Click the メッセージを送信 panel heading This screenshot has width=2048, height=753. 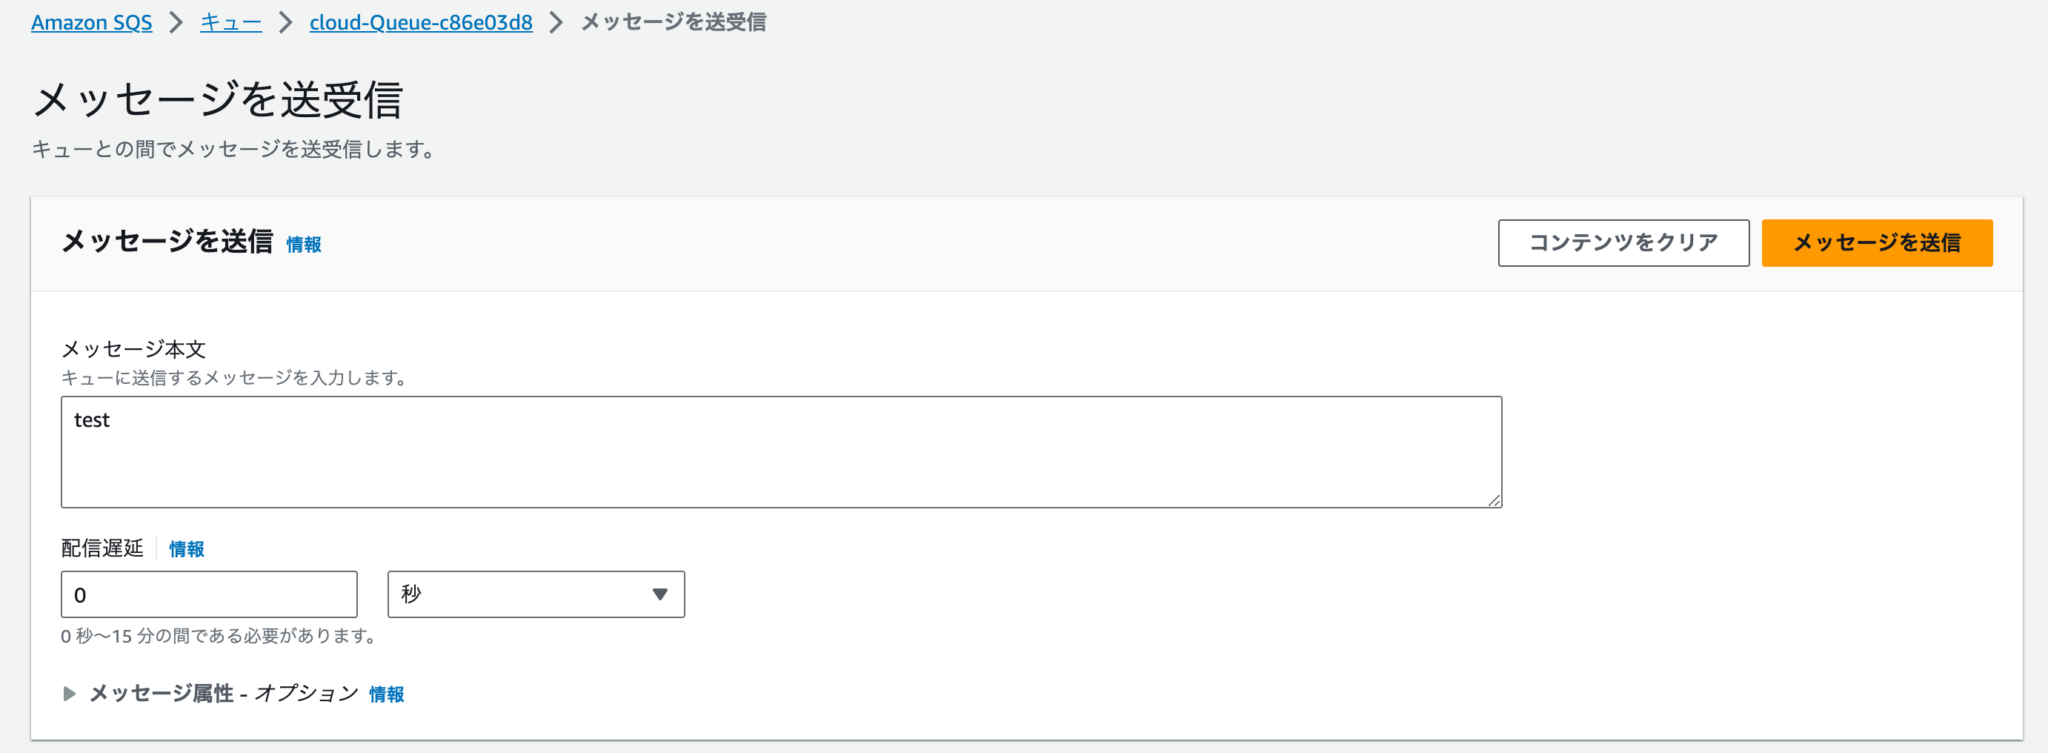(x=163, y=242)
